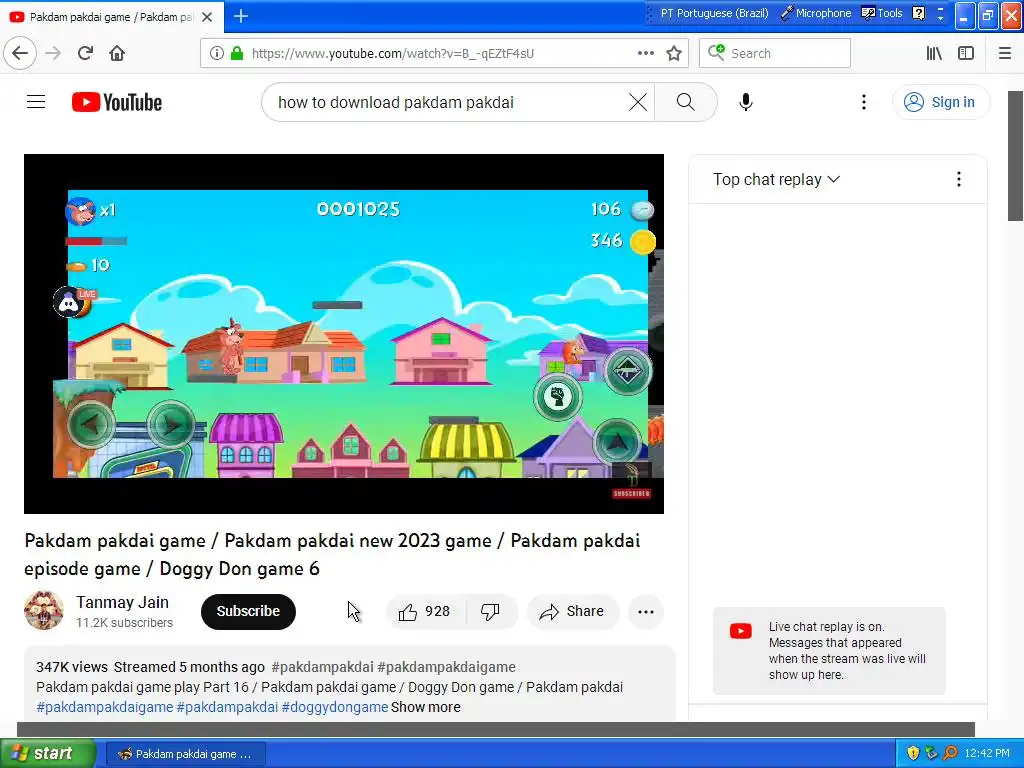Viewport: 1024px width, 768px height.
Task: Go back with the browser back arrow
Action: [20, 53]
